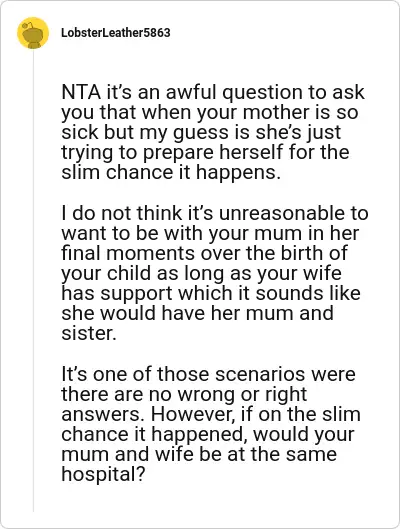
Task: Click the line 'she would have her mum and'
Action: [197, 313]
